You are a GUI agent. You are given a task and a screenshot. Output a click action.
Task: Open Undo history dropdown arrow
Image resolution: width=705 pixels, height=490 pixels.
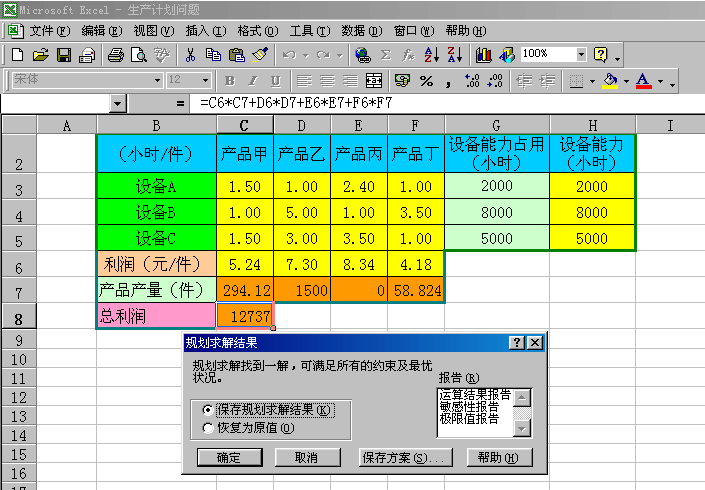(x=306, y=55)
